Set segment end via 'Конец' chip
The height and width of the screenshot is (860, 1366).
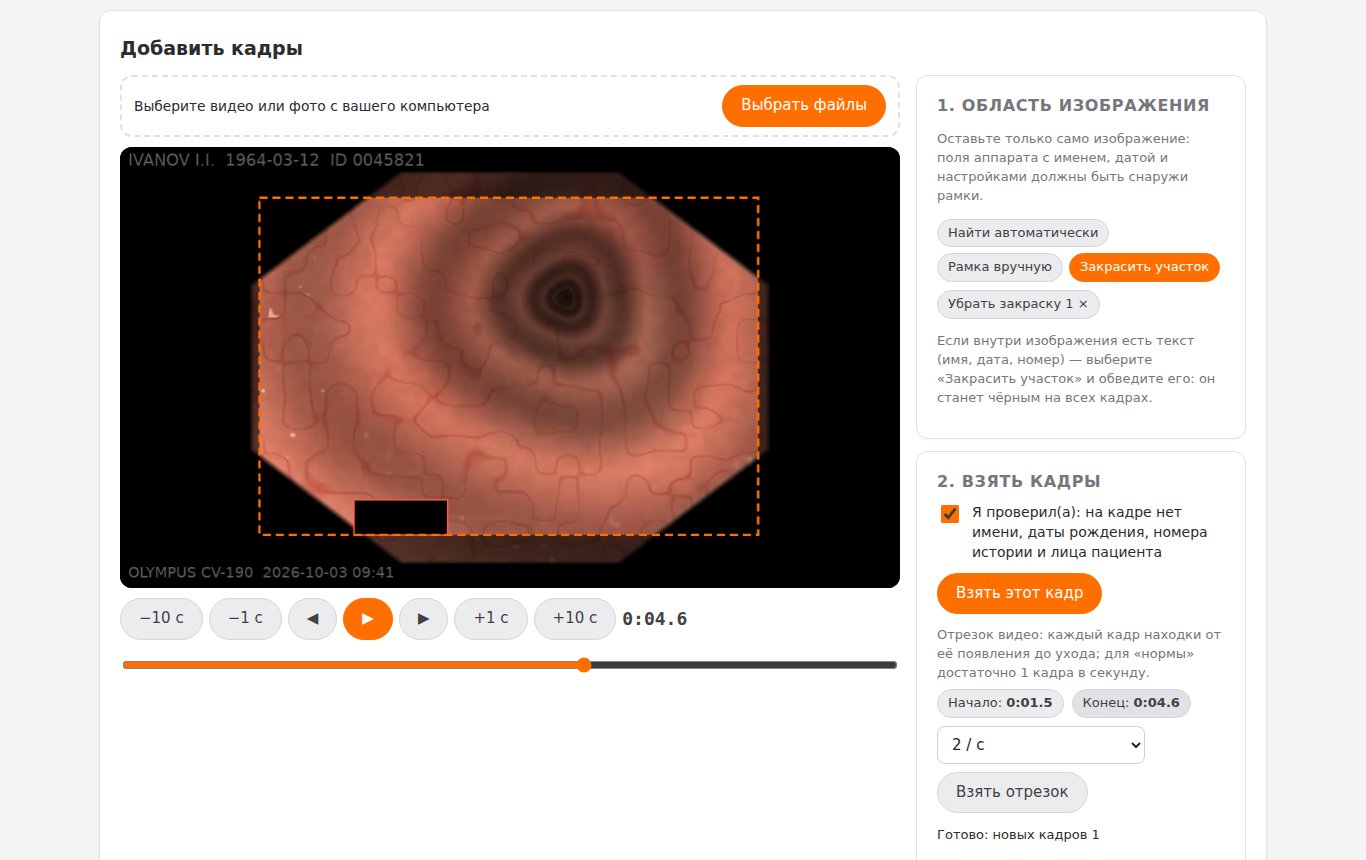point(1131,703)
